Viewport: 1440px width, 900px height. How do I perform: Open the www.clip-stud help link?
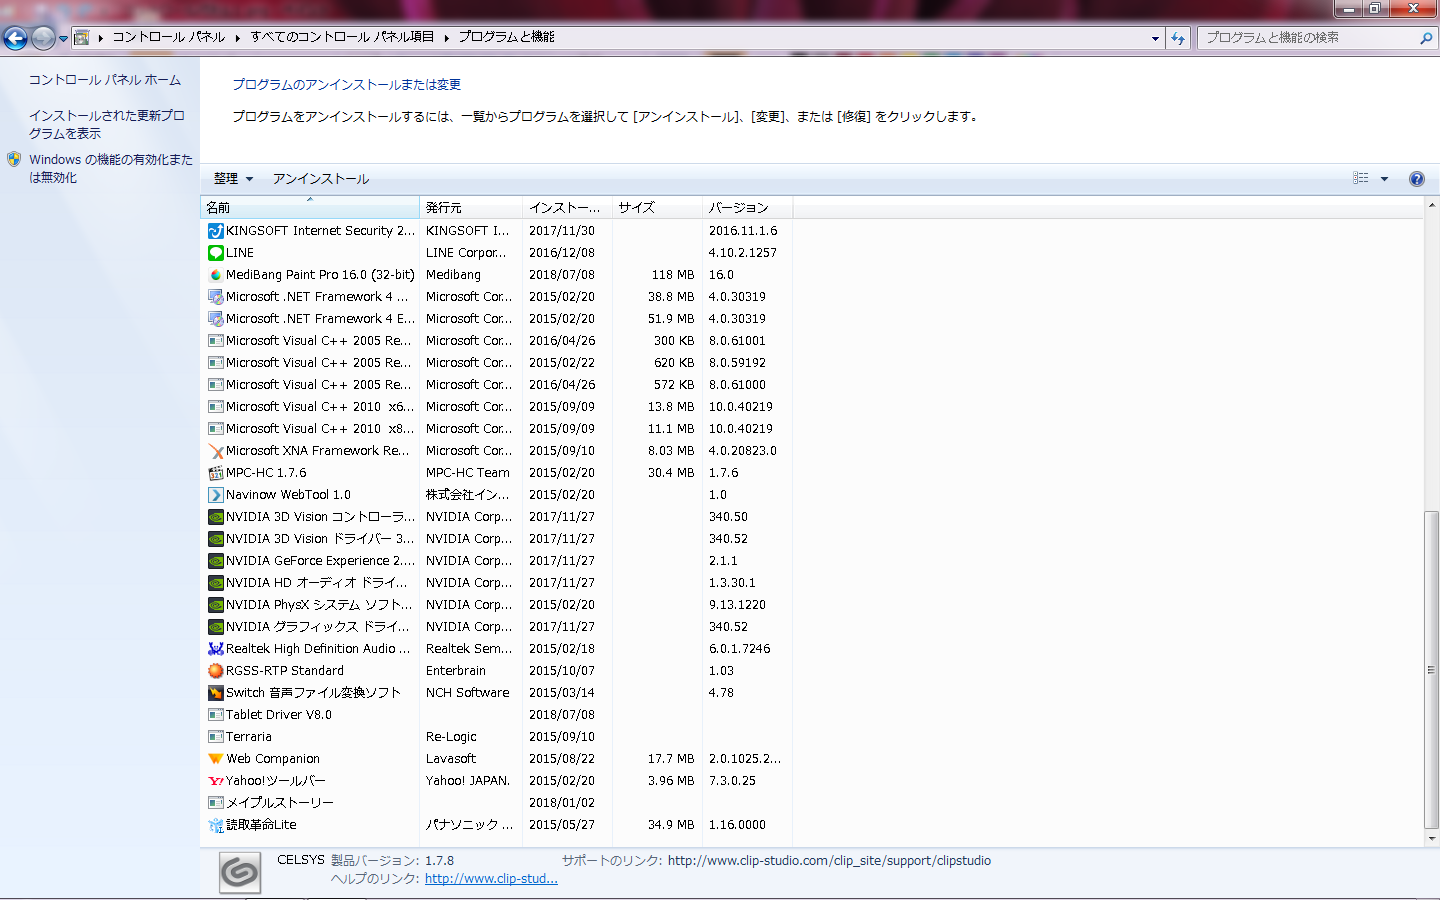tap(491, 879)
